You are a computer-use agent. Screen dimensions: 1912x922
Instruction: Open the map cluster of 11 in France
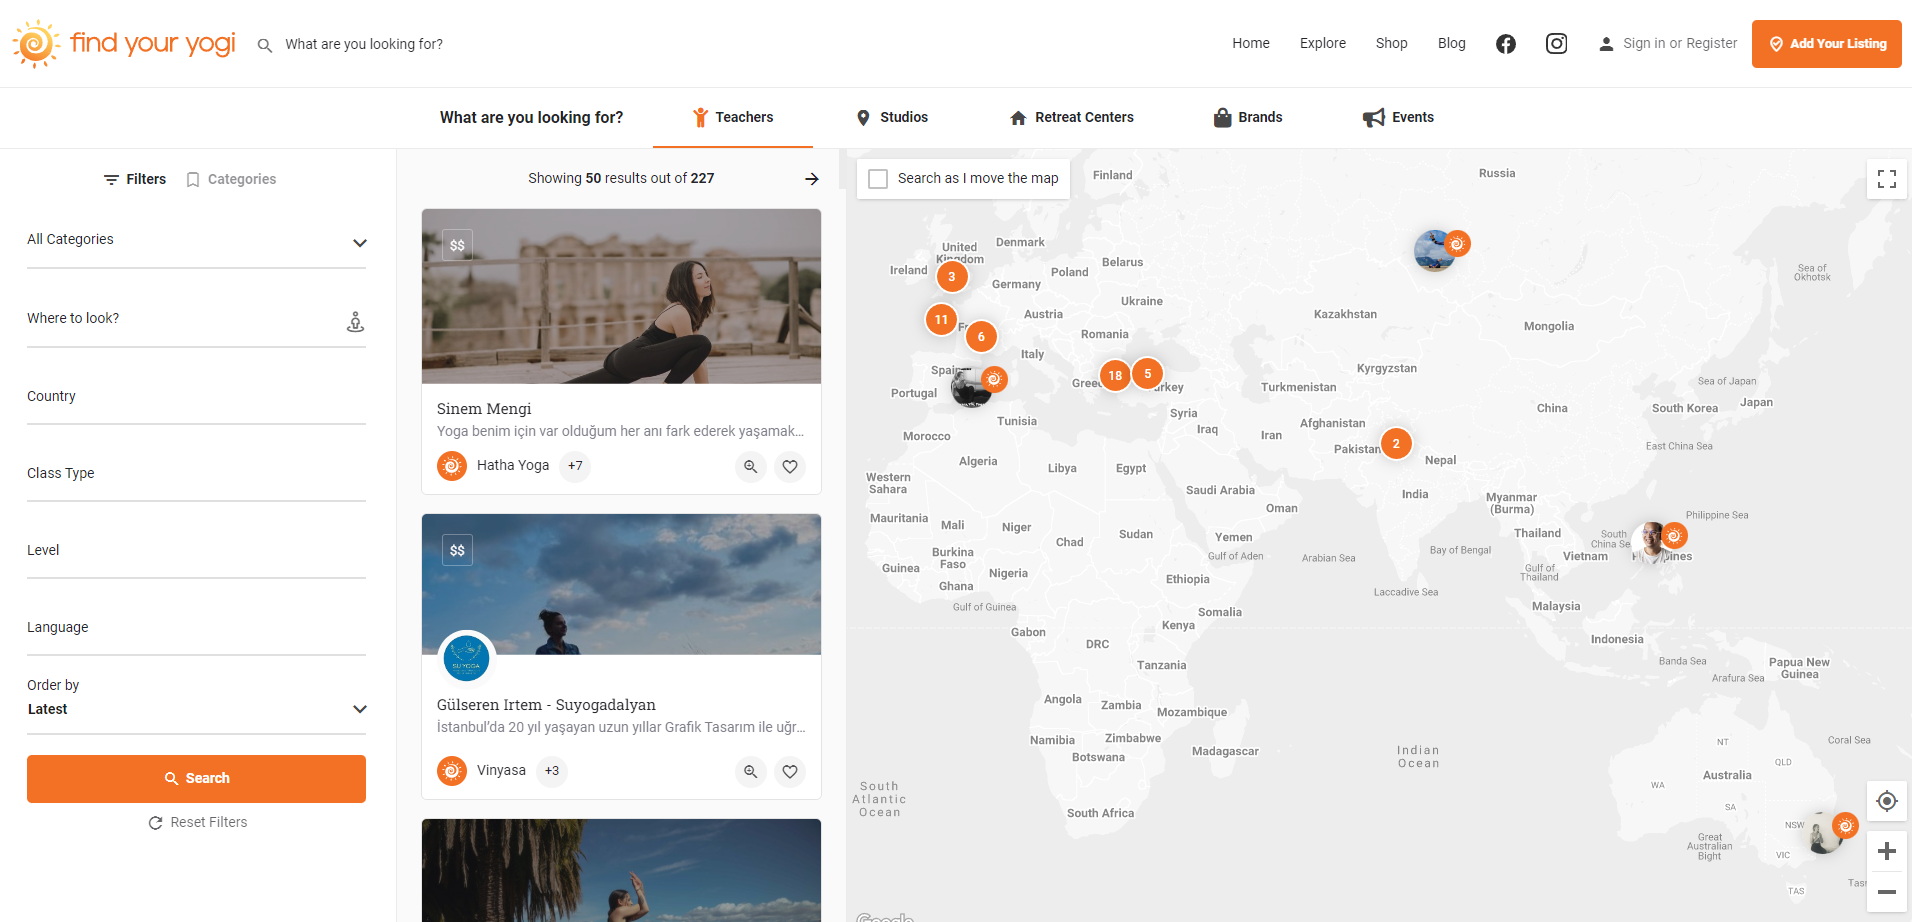(941, 320)
